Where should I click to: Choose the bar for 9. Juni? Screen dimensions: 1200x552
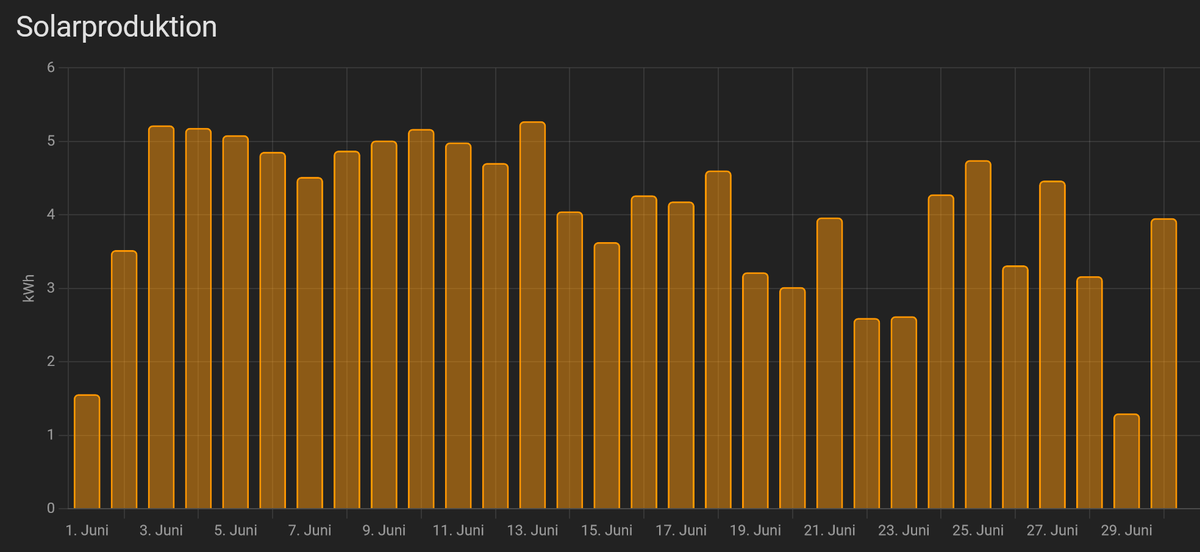click(x=384, y=325)
